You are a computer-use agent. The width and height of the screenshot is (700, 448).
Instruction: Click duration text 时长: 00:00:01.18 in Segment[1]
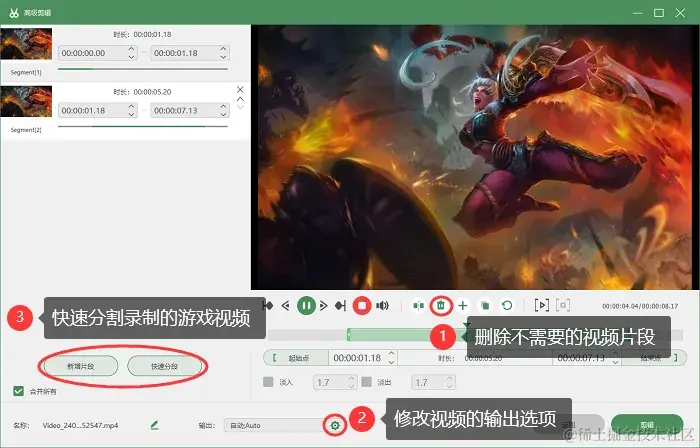(x=142, y=34)
